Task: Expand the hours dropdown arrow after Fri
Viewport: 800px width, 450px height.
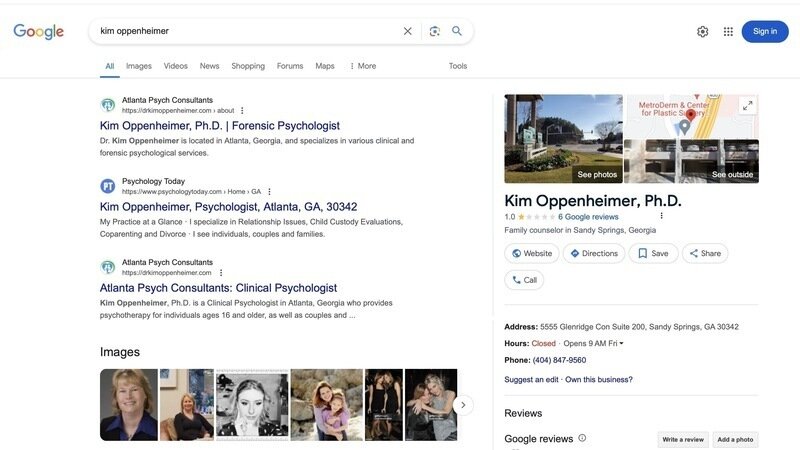Action: point(621,343)
